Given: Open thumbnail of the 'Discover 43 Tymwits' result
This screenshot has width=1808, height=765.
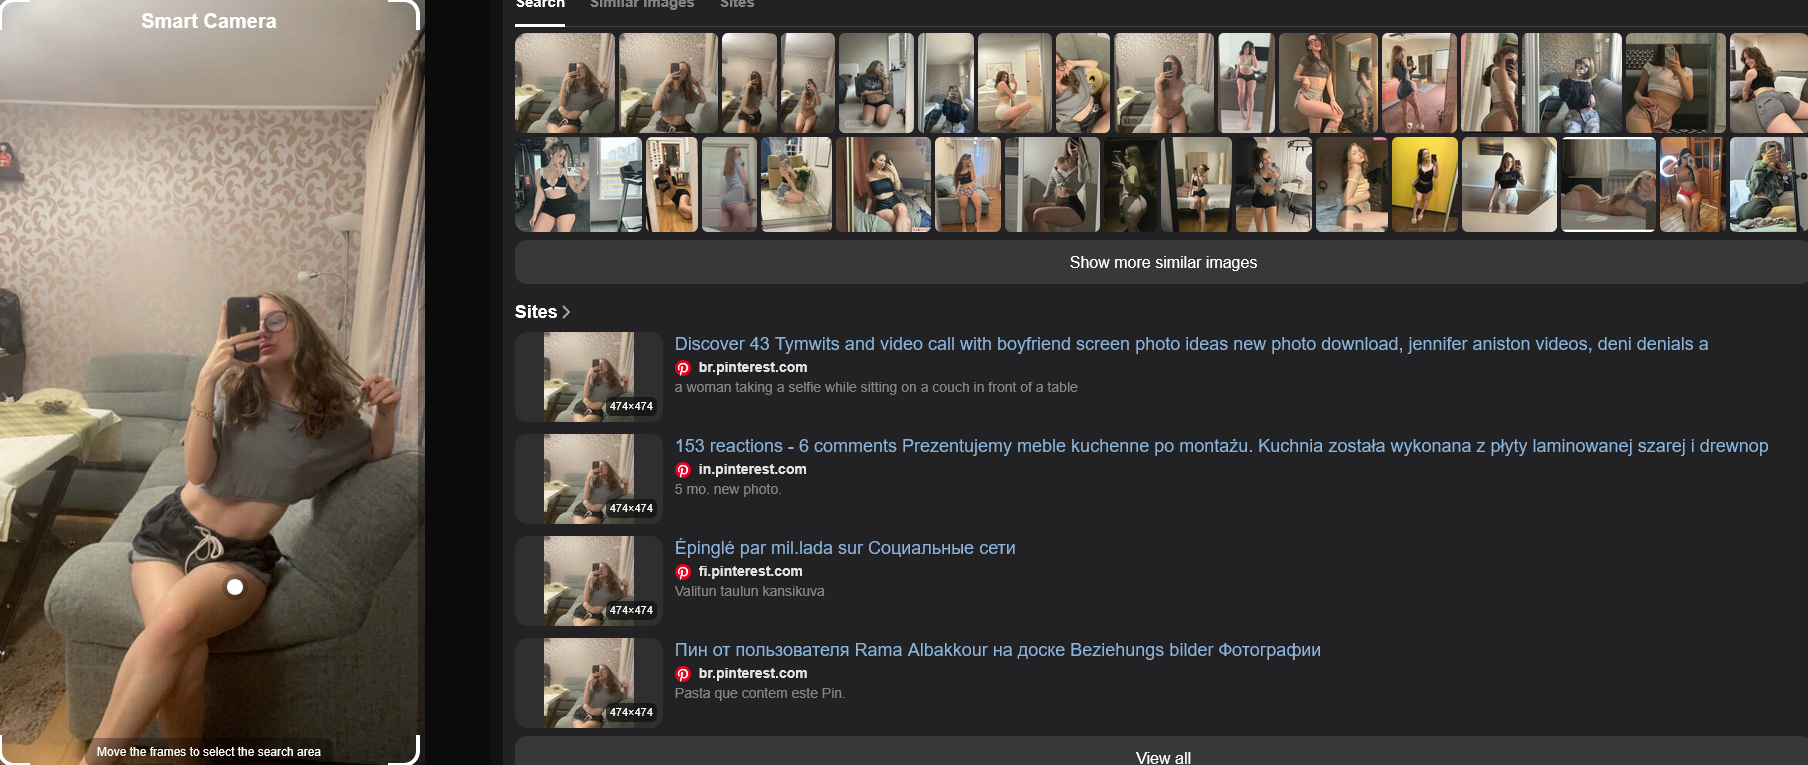Looking at the screenshot, I should click(589, 377).
